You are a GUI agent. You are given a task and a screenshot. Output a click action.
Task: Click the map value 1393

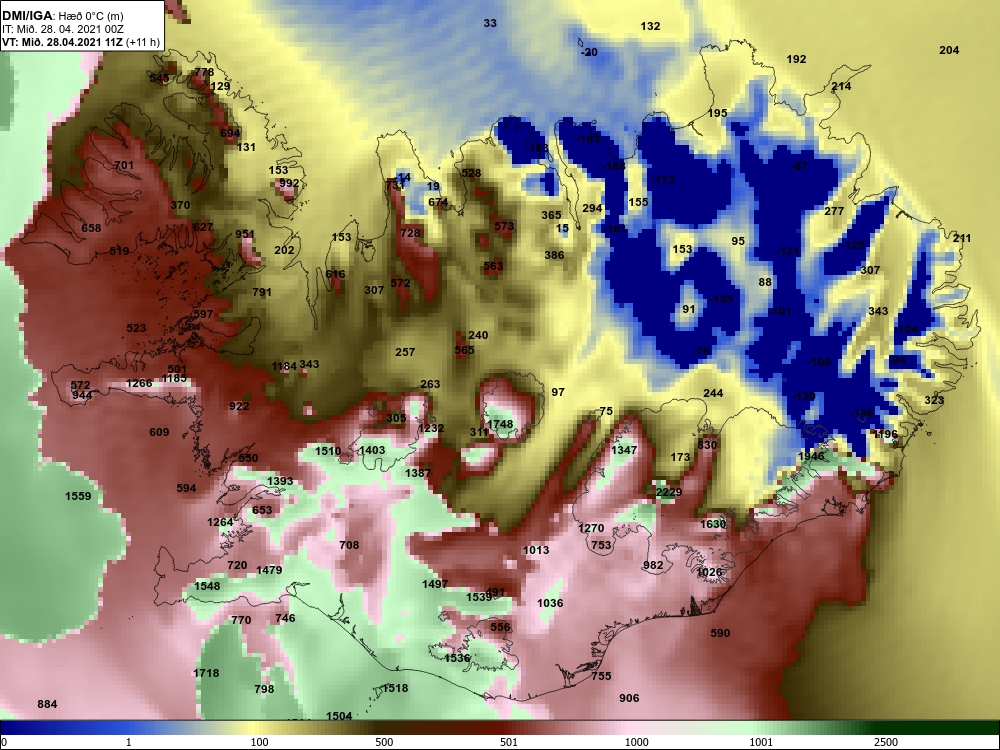(x=280, y=481)
